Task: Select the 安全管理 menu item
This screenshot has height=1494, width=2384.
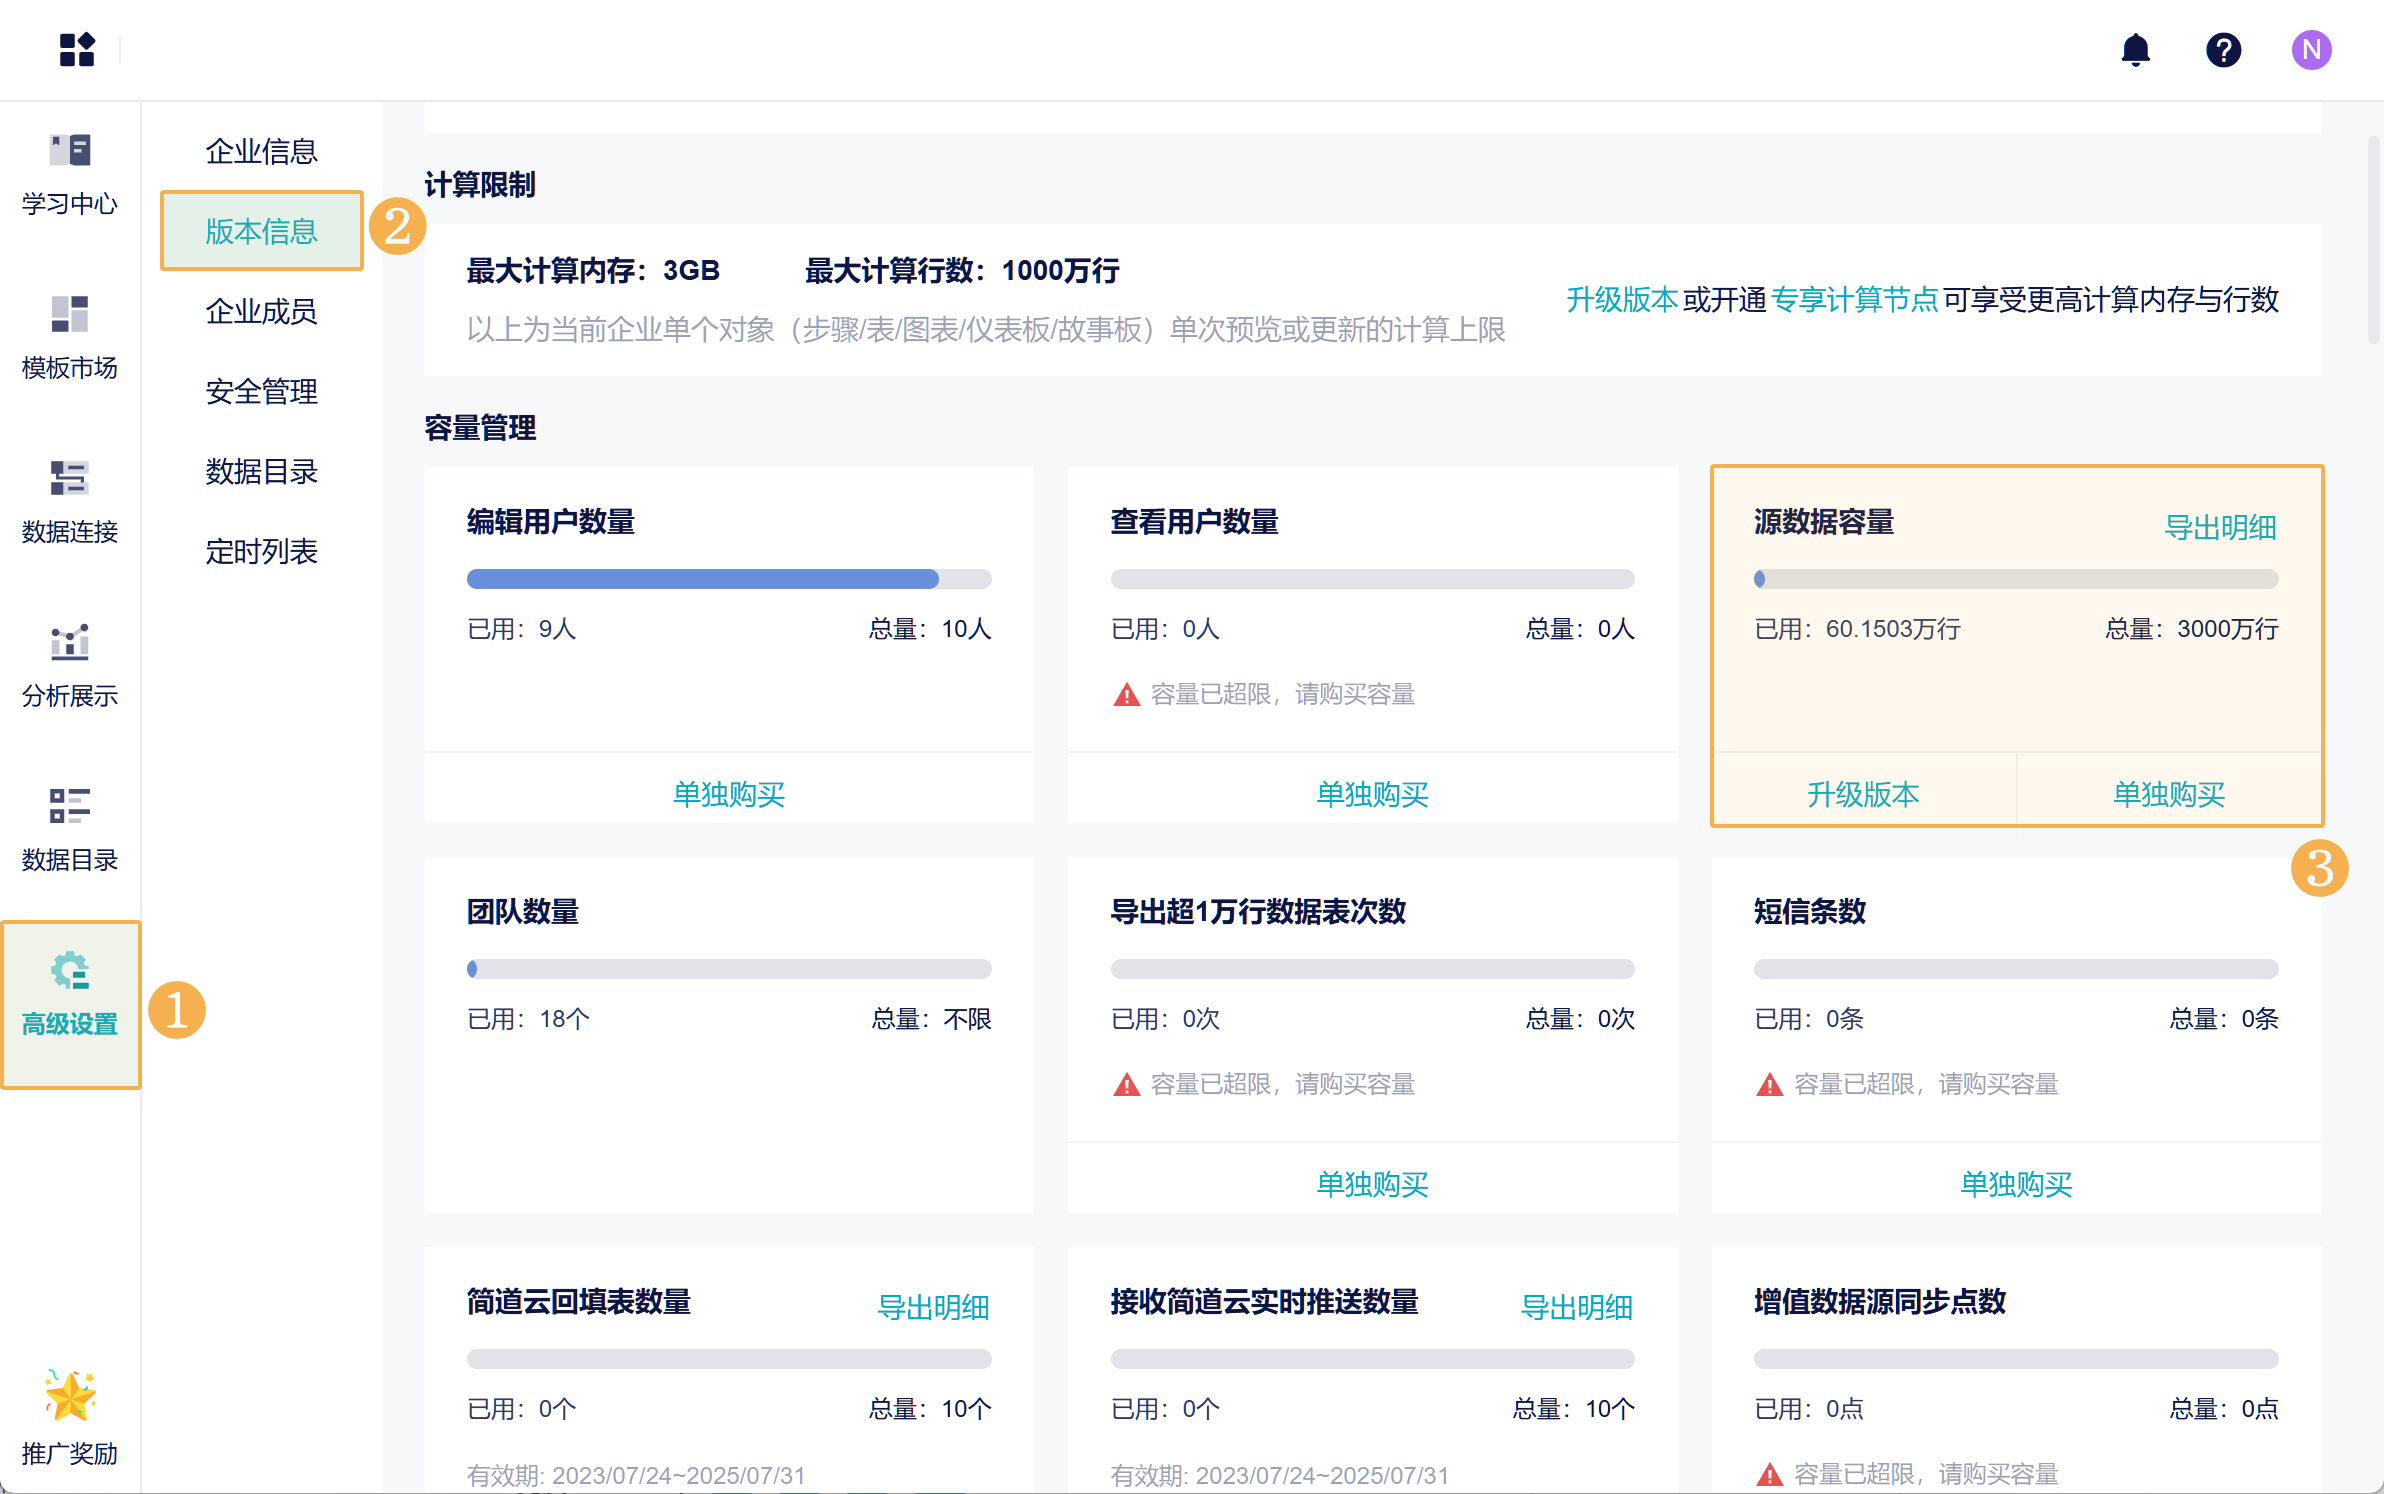Action: pos(261,391)
